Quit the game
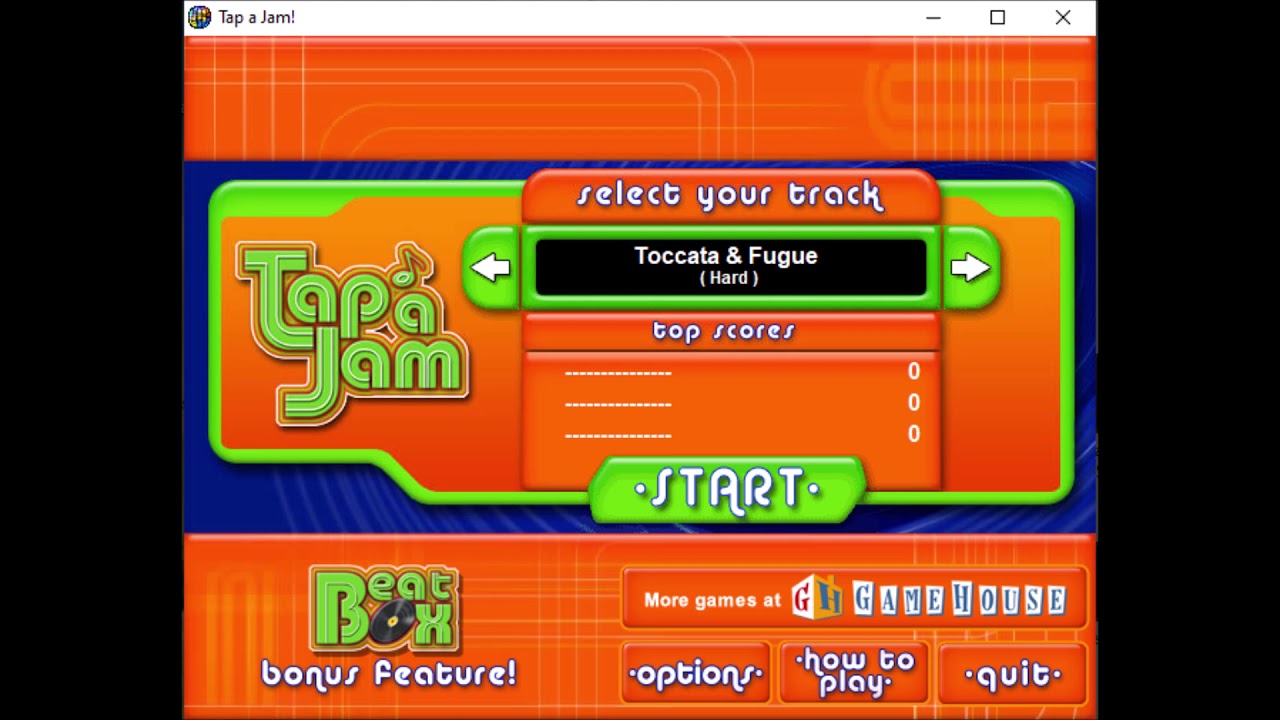This screenshot has height=720, width=1280. click(x=1012, y=675)
